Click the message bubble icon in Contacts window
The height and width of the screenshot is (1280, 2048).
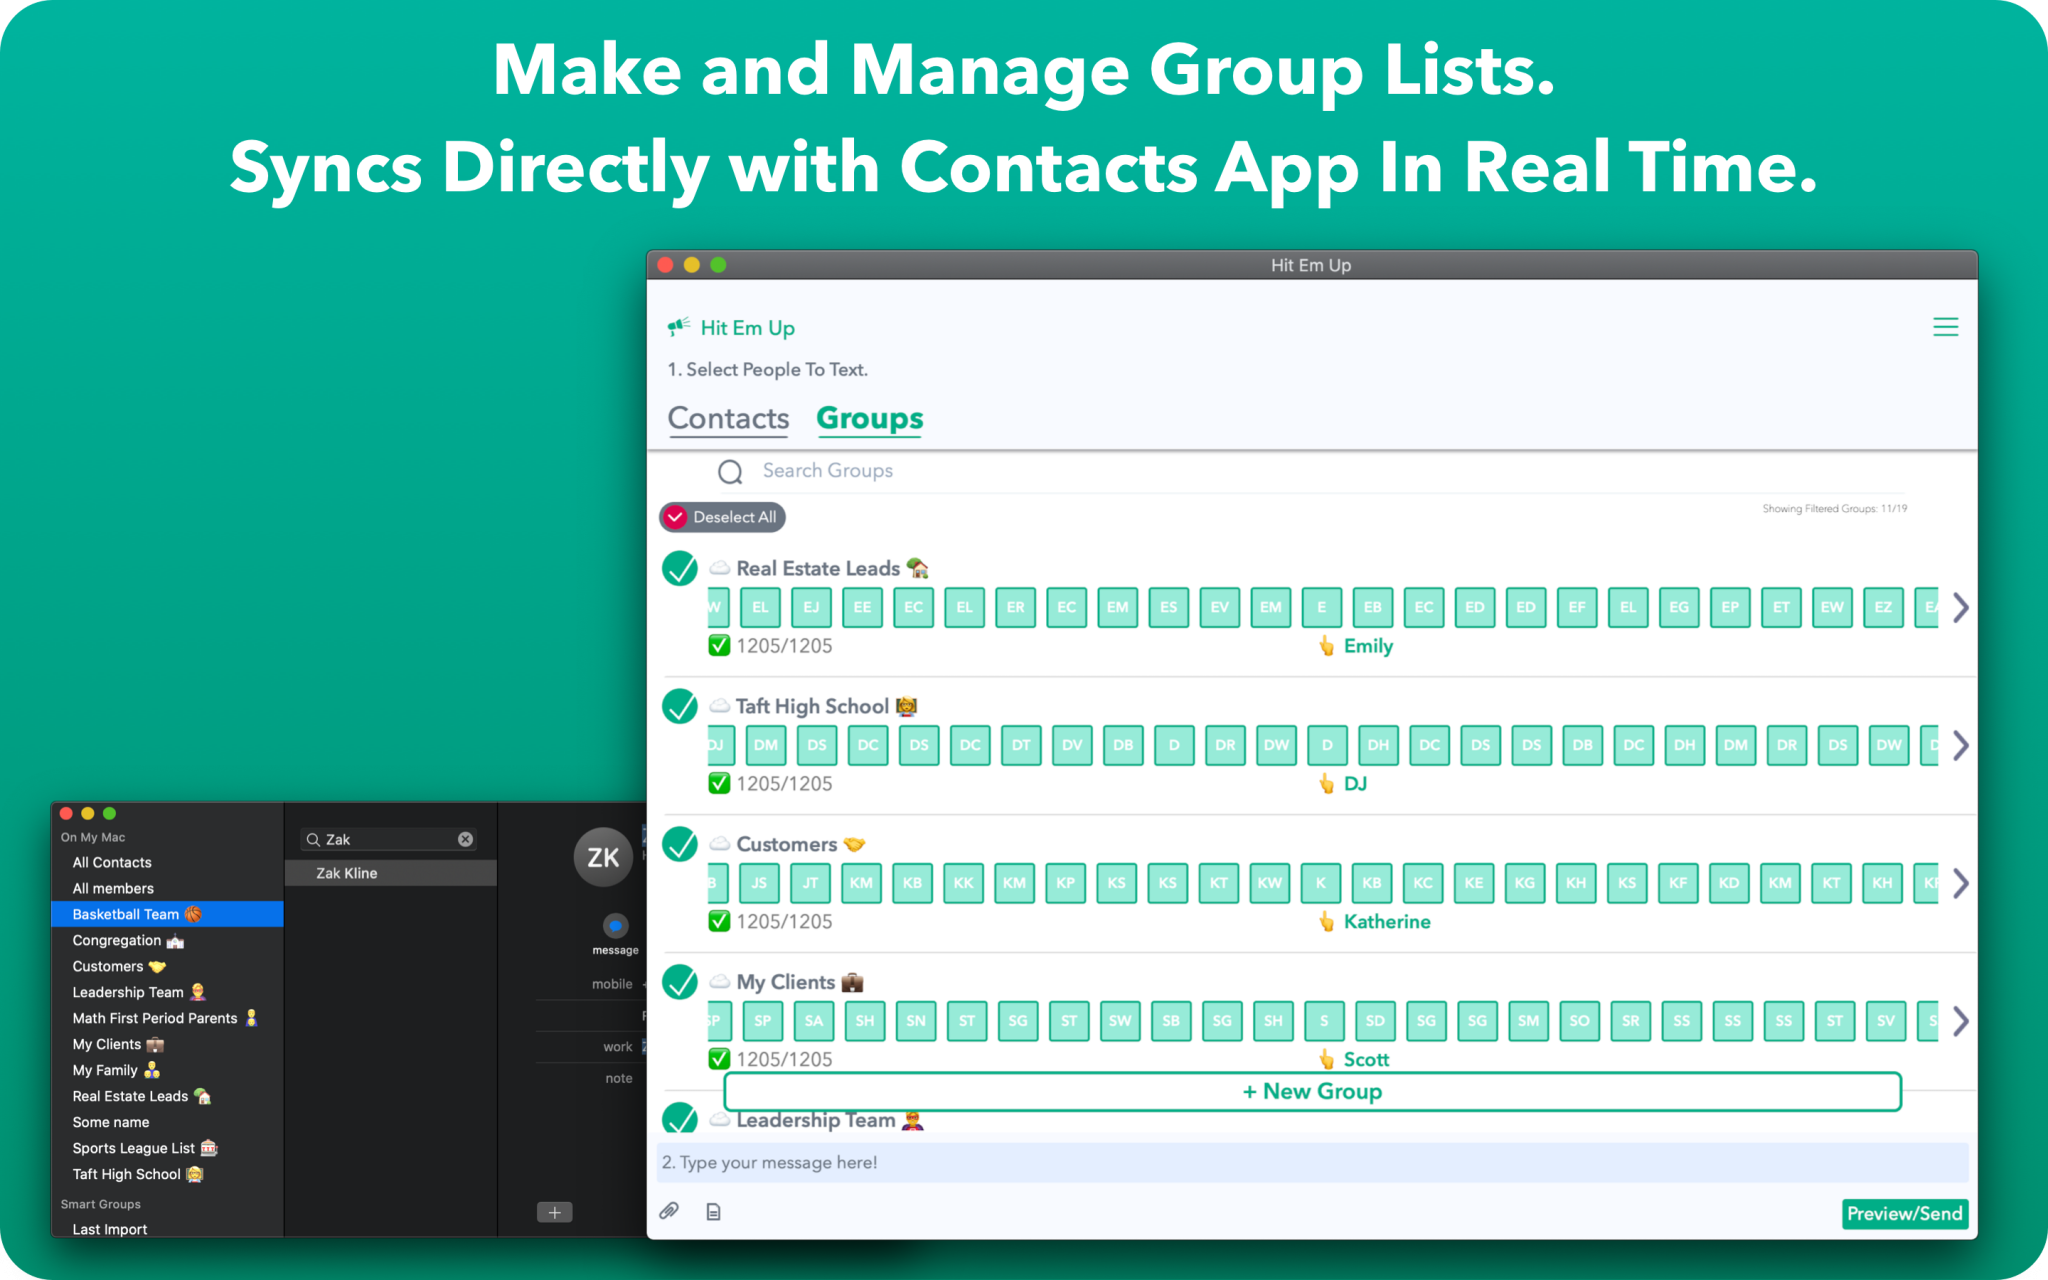(615, 925)
